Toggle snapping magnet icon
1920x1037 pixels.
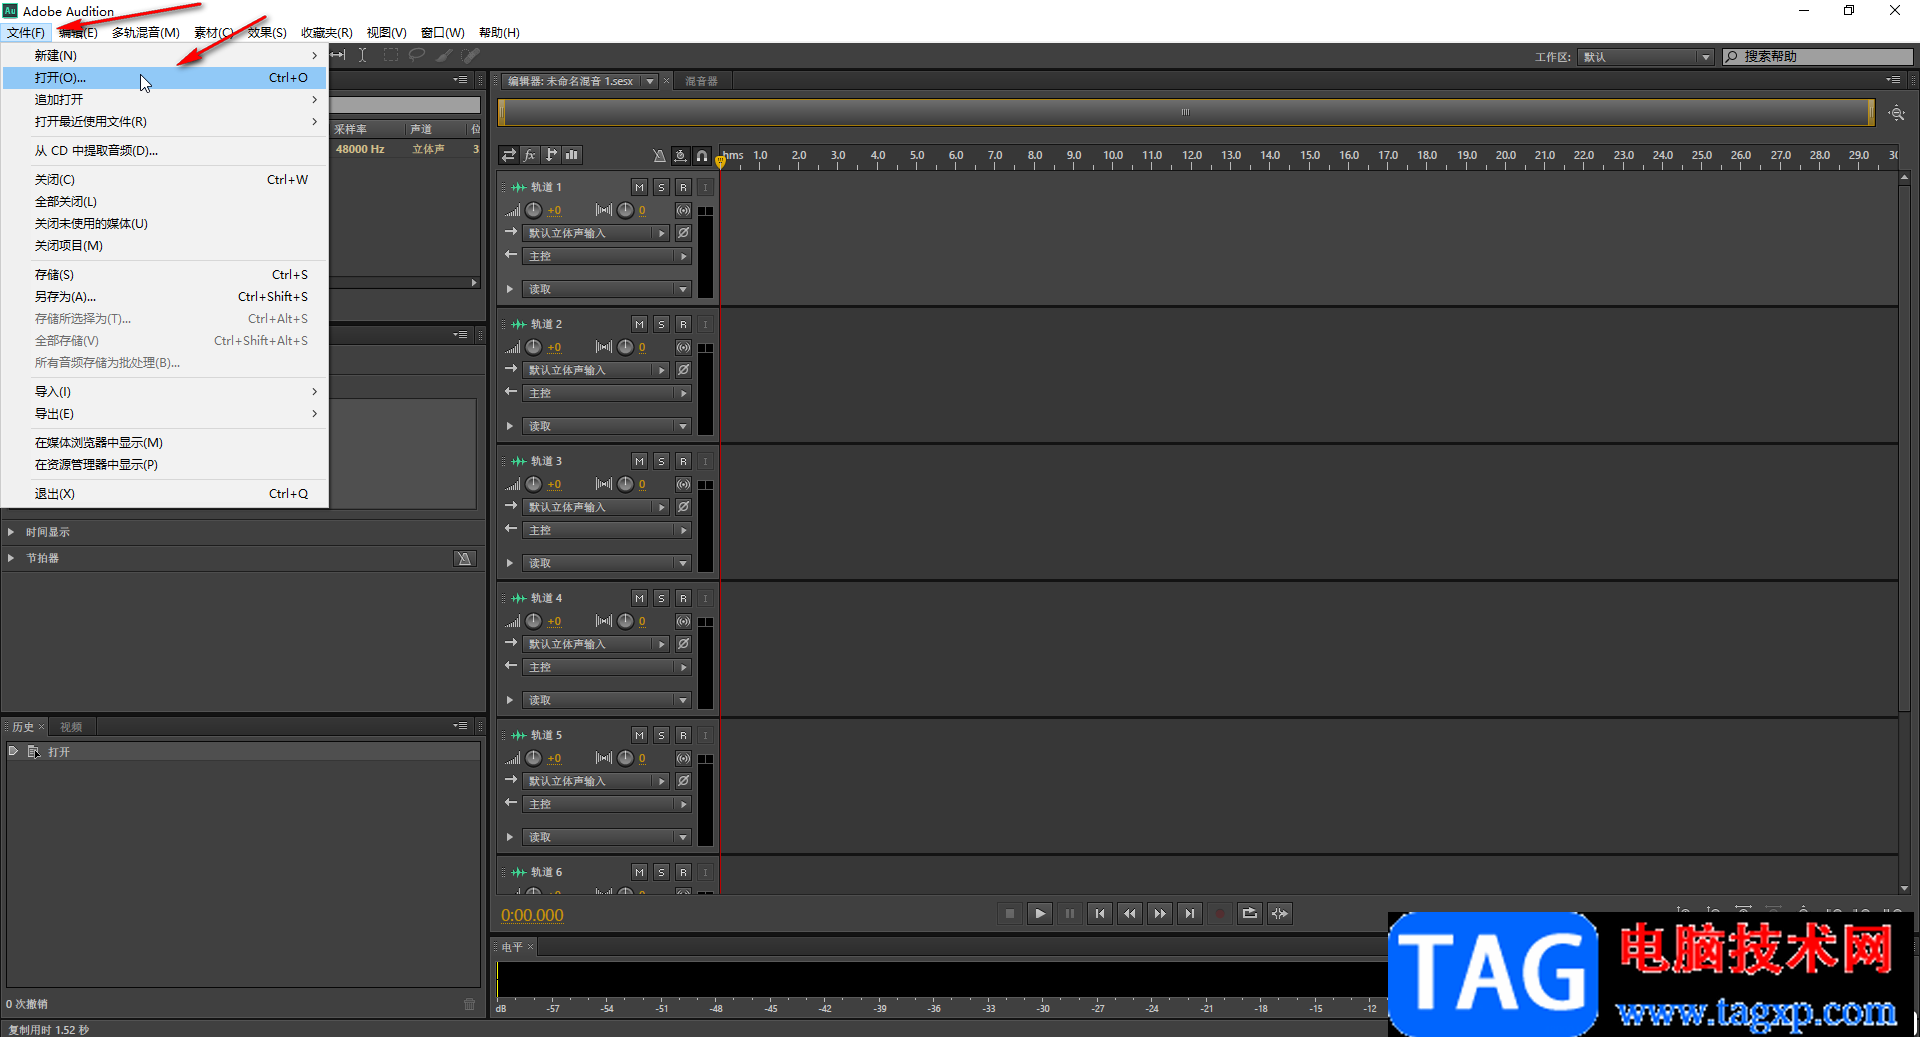pyautogui.click(x=702, y=155)
